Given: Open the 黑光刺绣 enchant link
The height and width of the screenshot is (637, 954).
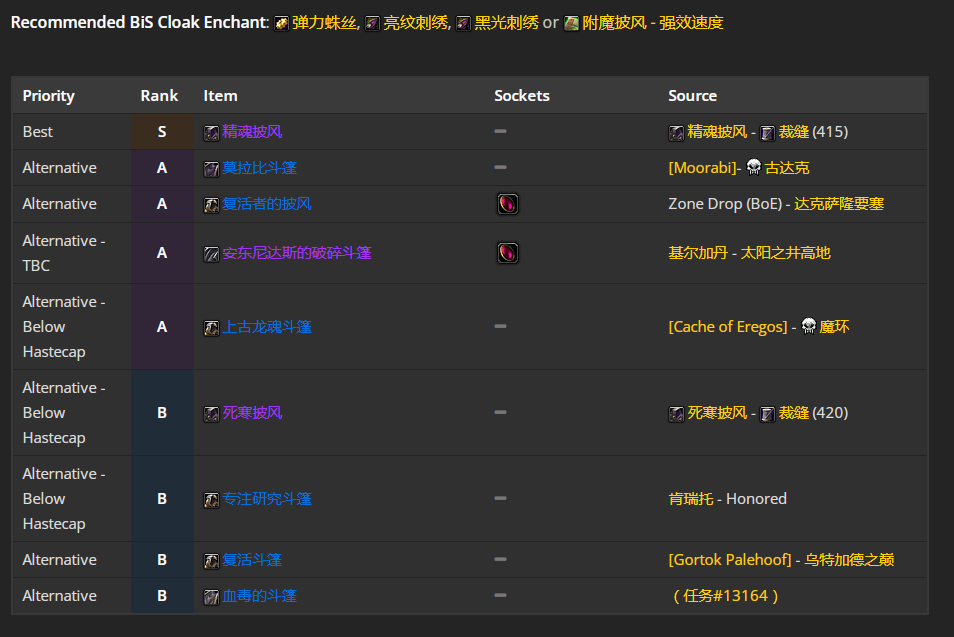Looking at the screenshot, I should (506, 23).
